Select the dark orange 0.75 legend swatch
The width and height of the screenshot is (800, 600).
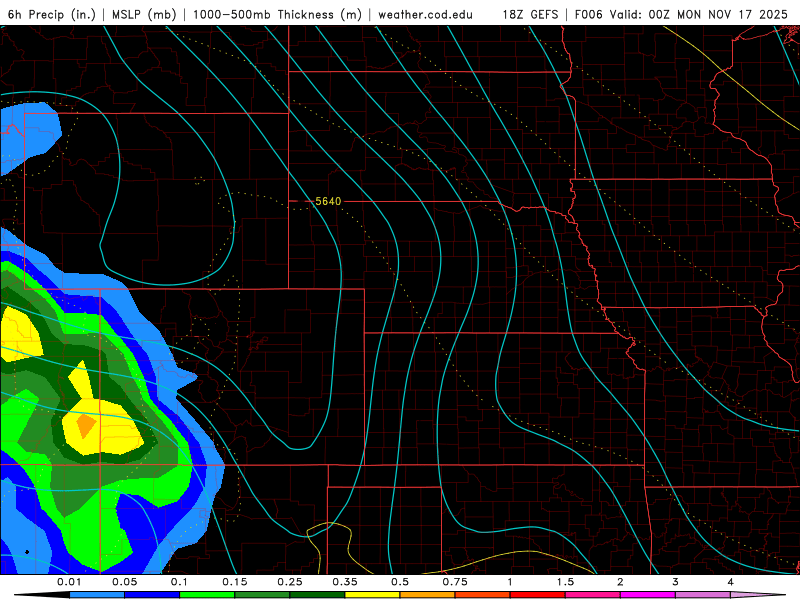pos(483,595)
